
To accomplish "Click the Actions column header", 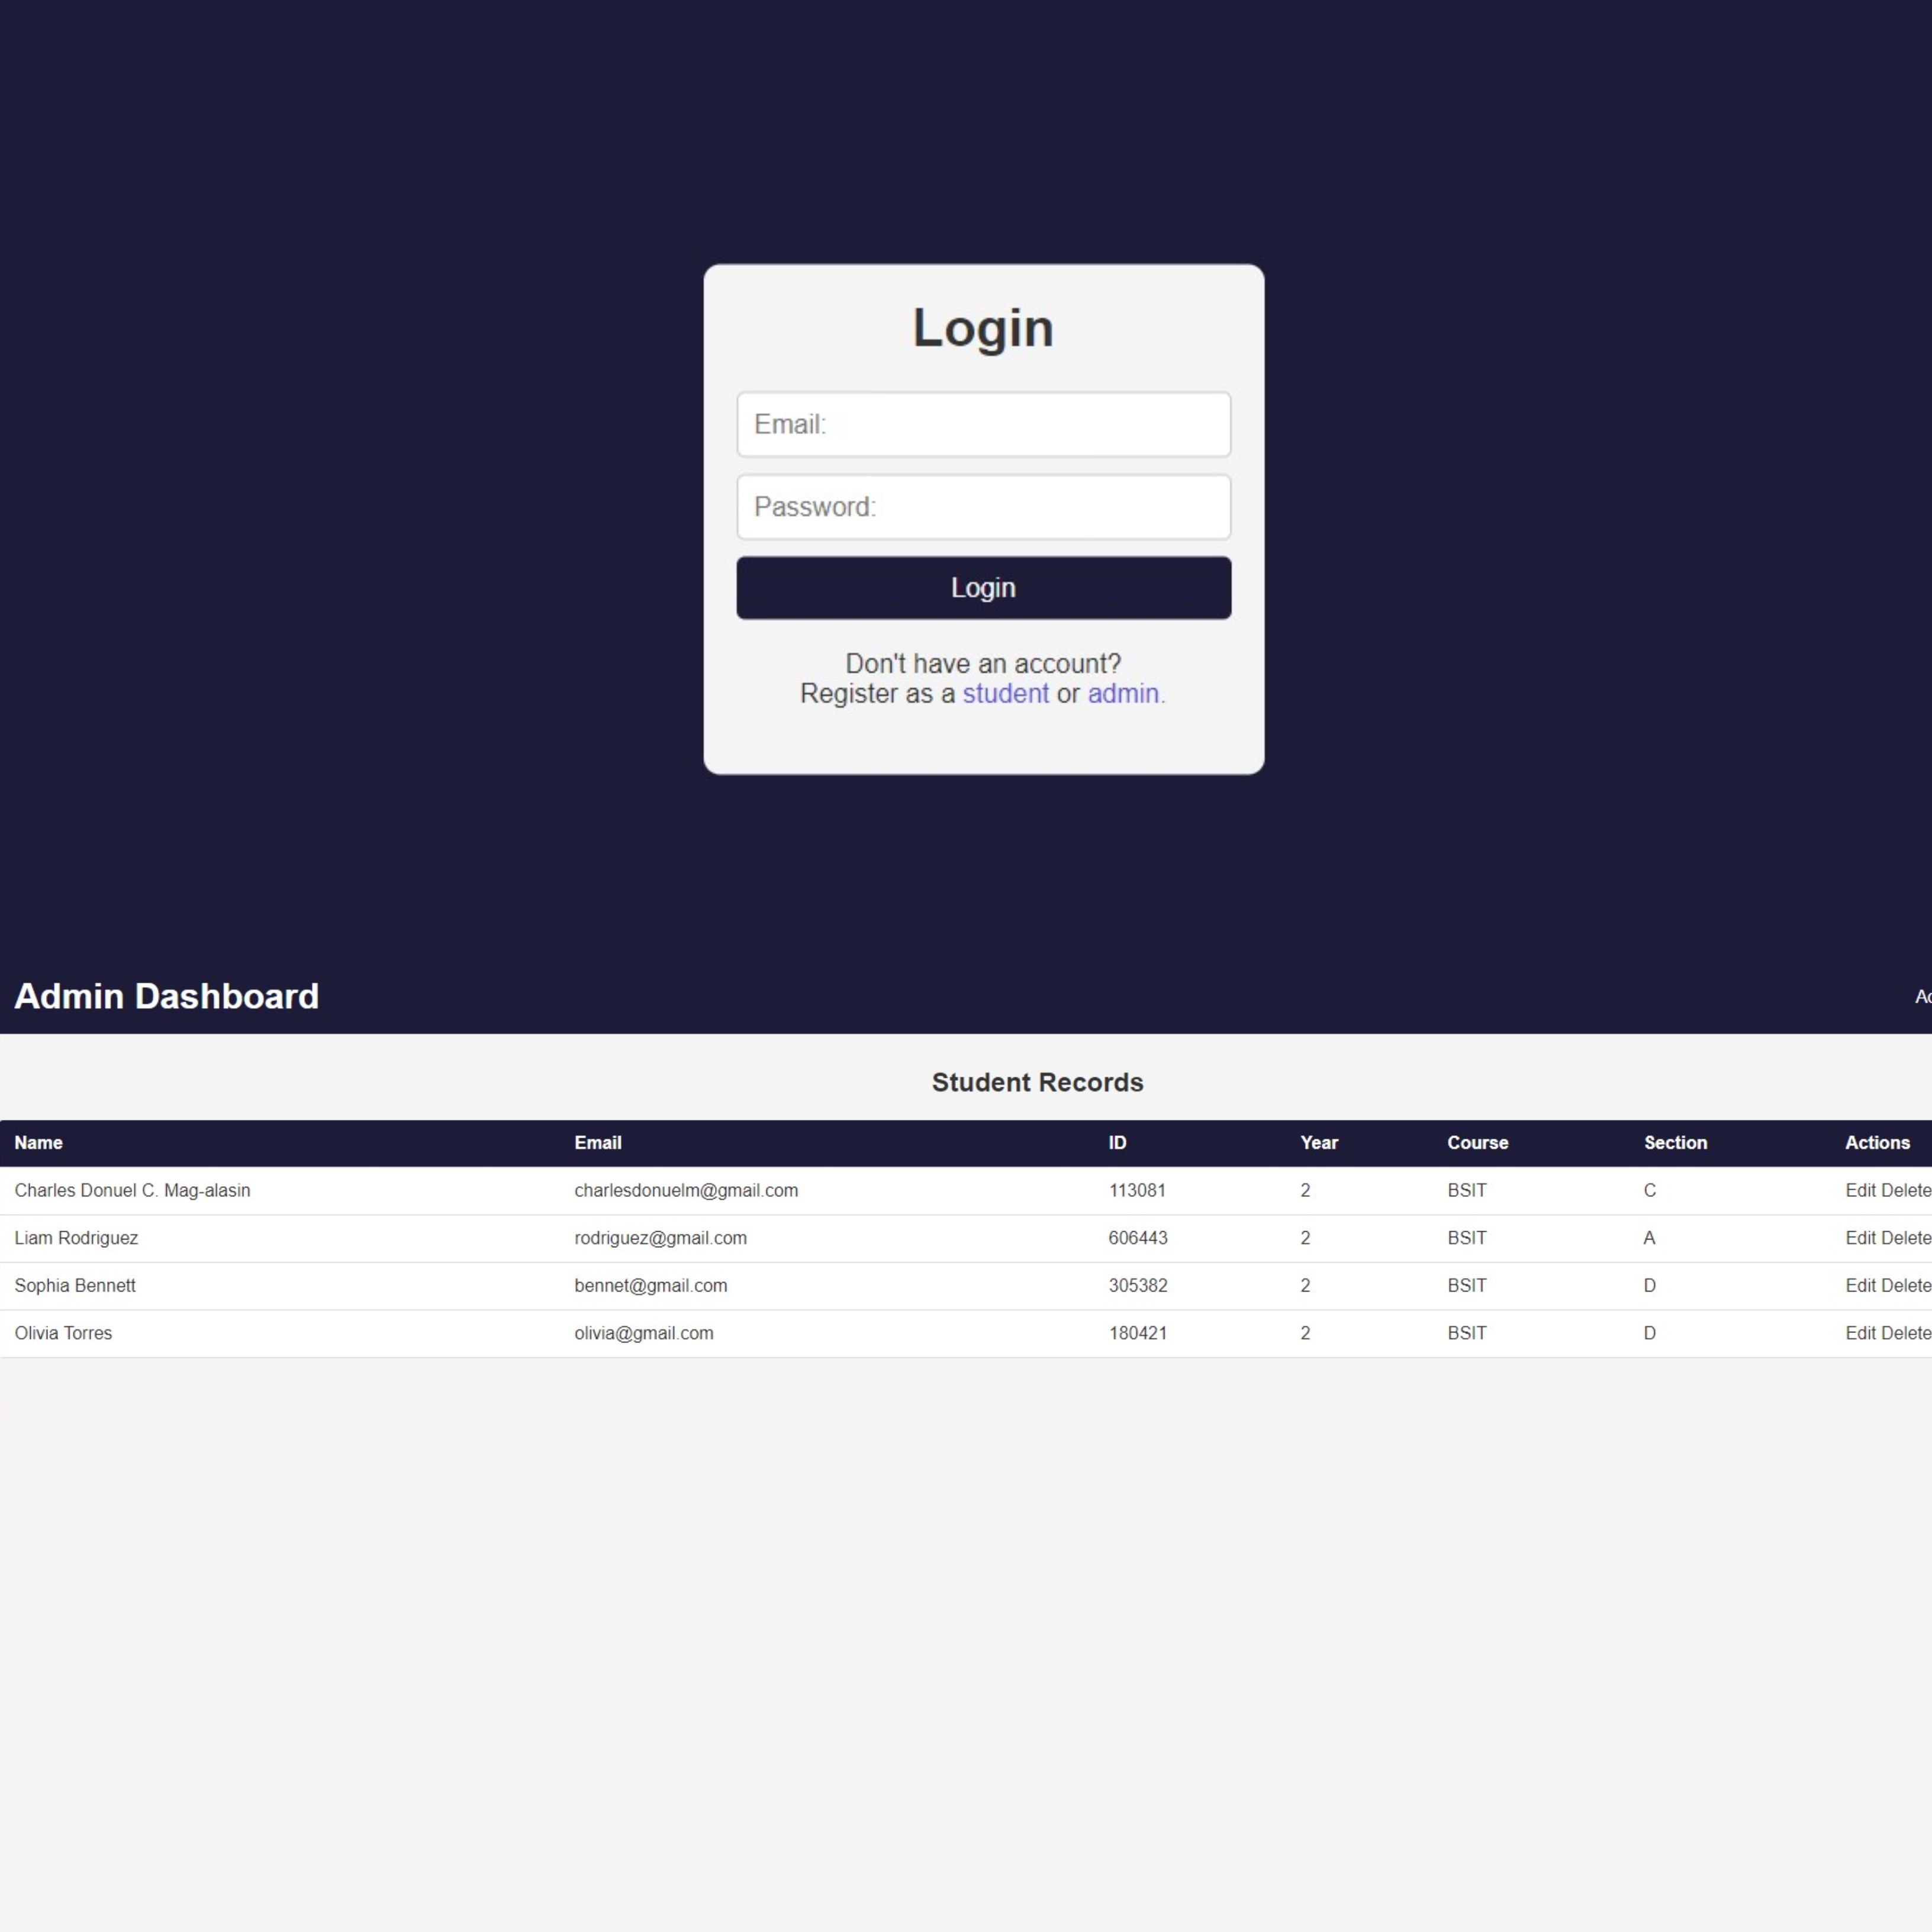I will 1877,1143.
